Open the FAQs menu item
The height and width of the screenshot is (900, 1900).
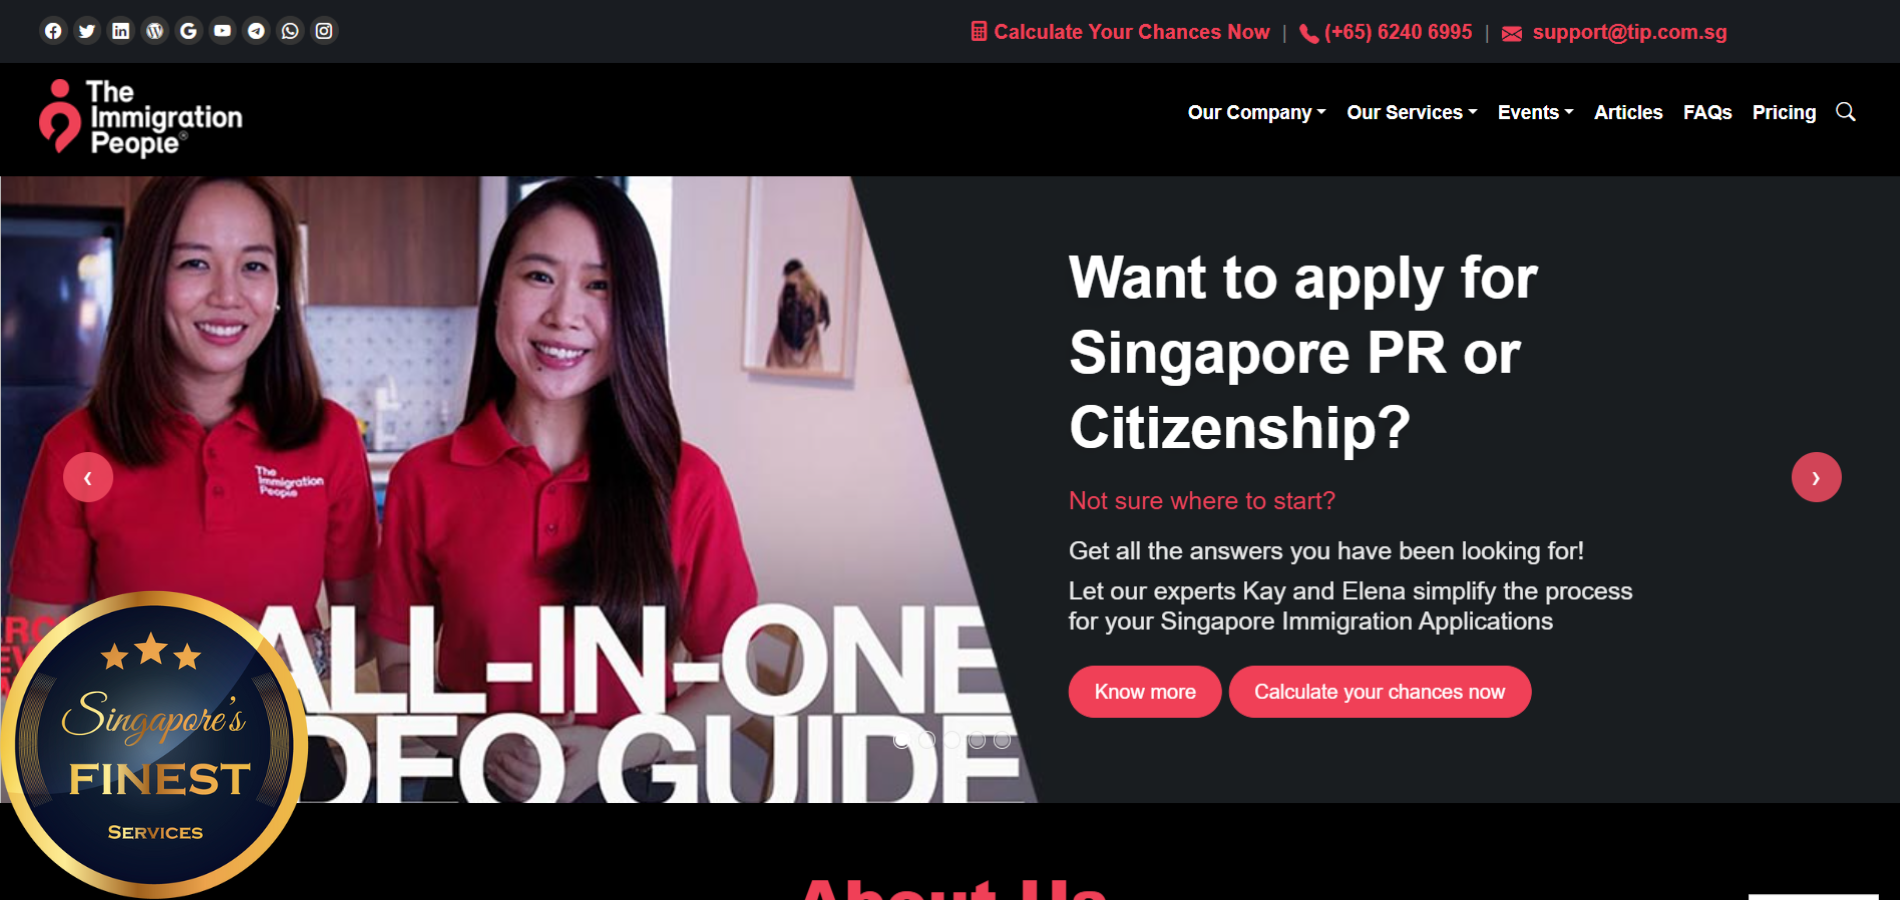(1707, 113)
